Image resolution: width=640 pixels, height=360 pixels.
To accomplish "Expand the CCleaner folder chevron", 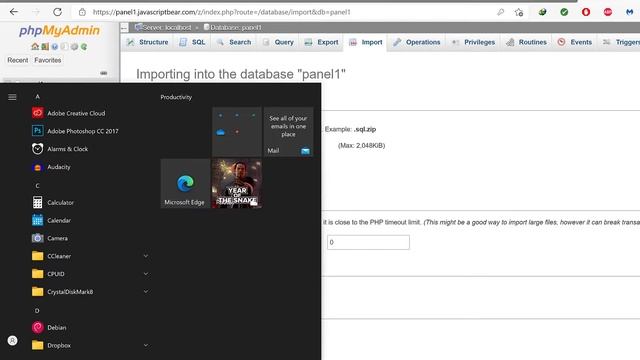I will coord(146,256).
